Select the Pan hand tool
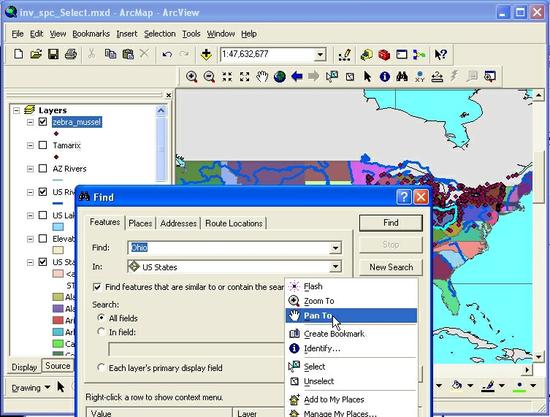This screenshot has height=417, width=550. [x=262, y=76]
